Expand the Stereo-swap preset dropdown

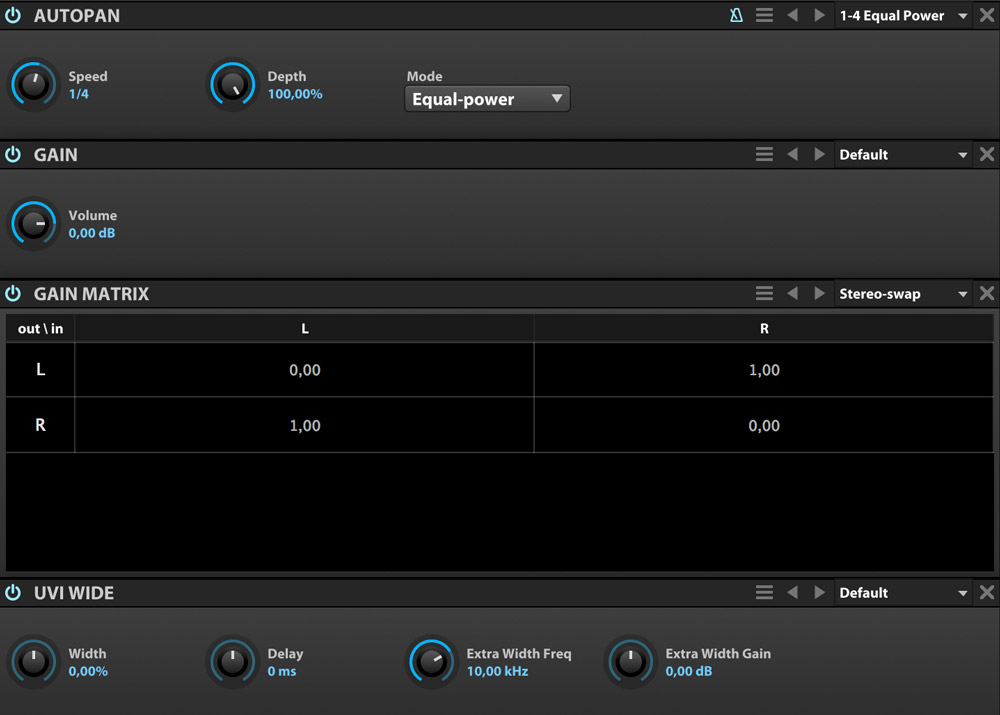pyautogui.click(x=904, y=293)
